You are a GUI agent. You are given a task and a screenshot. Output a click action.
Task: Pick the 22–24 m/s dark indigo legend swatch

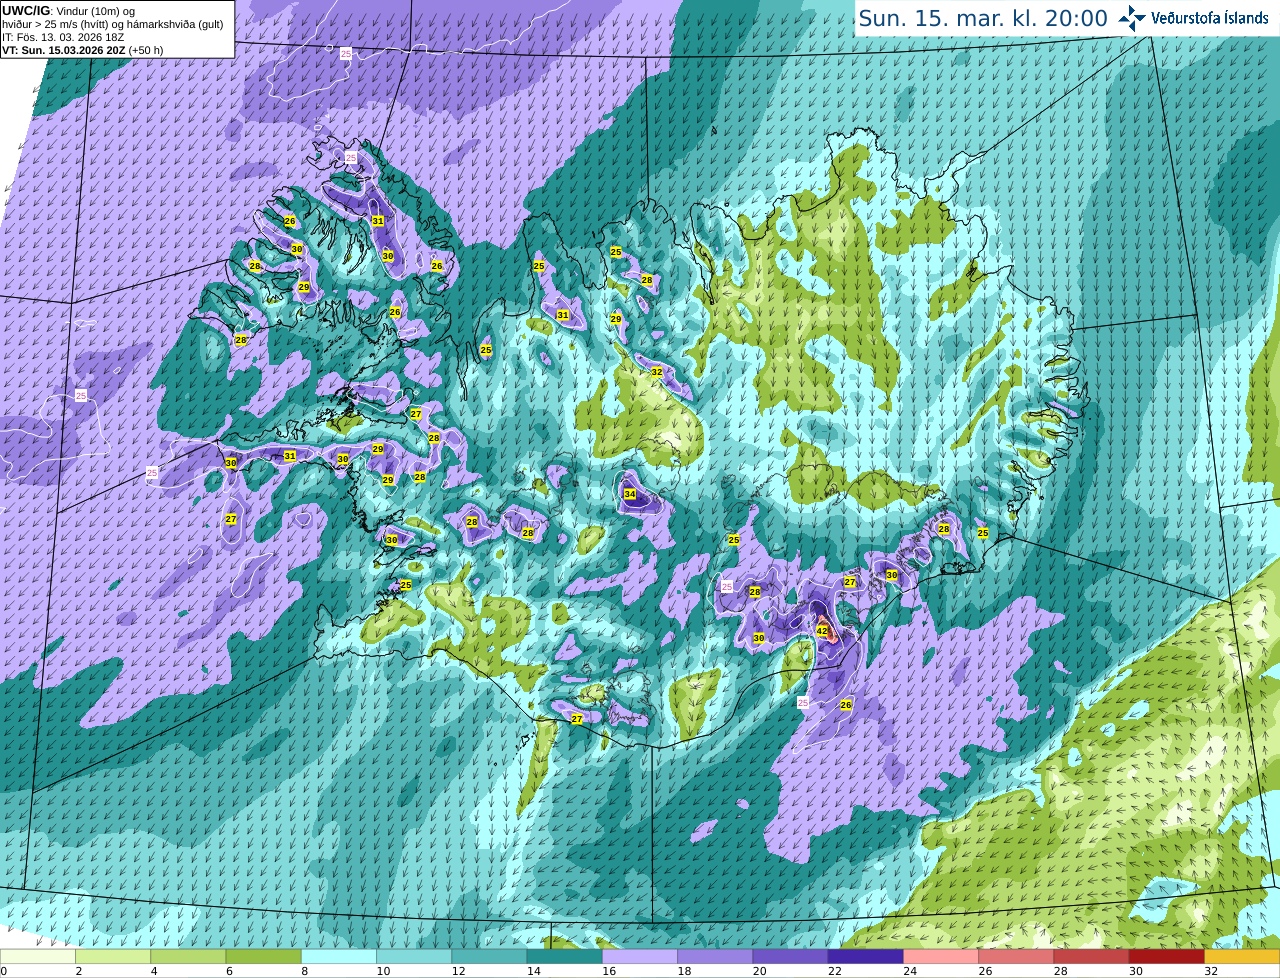(x=865, y=957)
